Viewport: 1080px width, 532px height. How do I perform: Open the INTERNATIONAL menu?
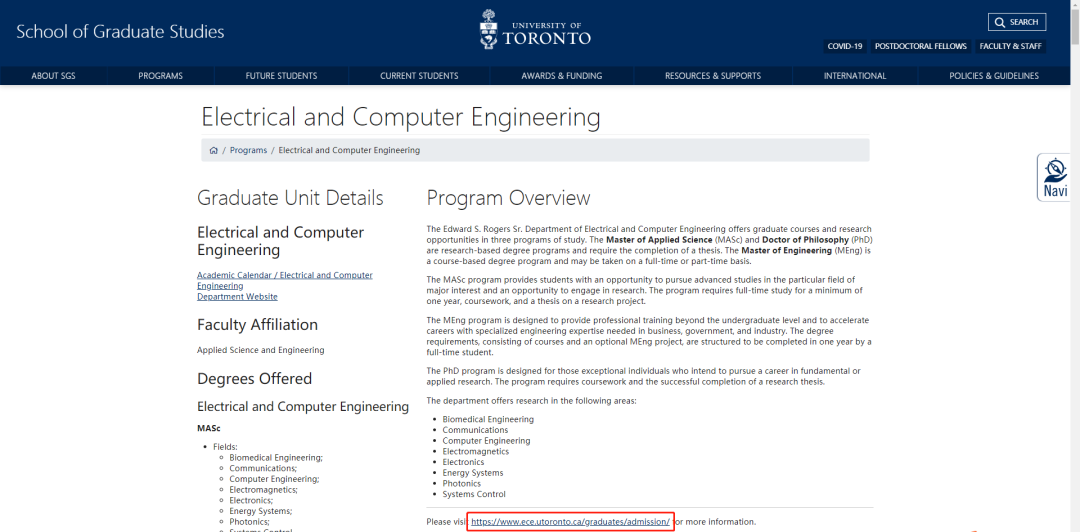pyautogui.click(x=855, y=76)
